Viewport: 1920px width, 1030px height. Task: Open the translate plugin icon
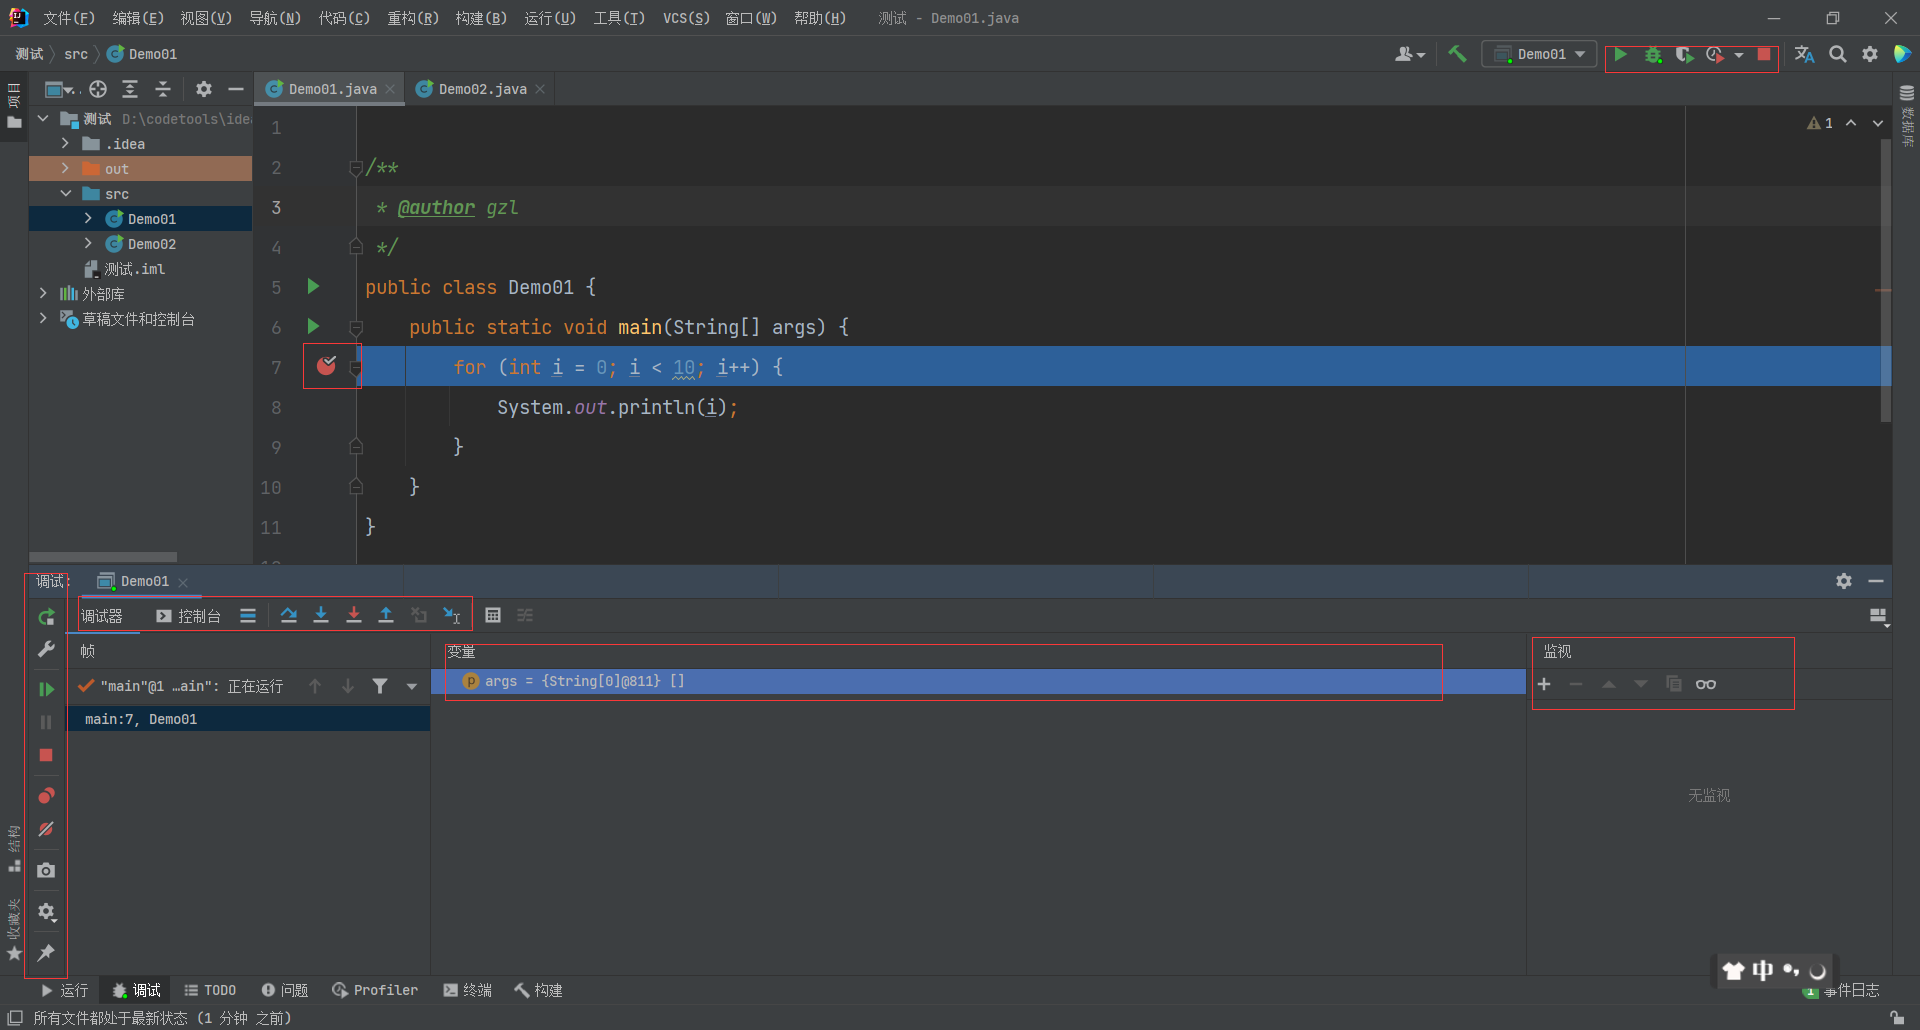click(1804, 54)
